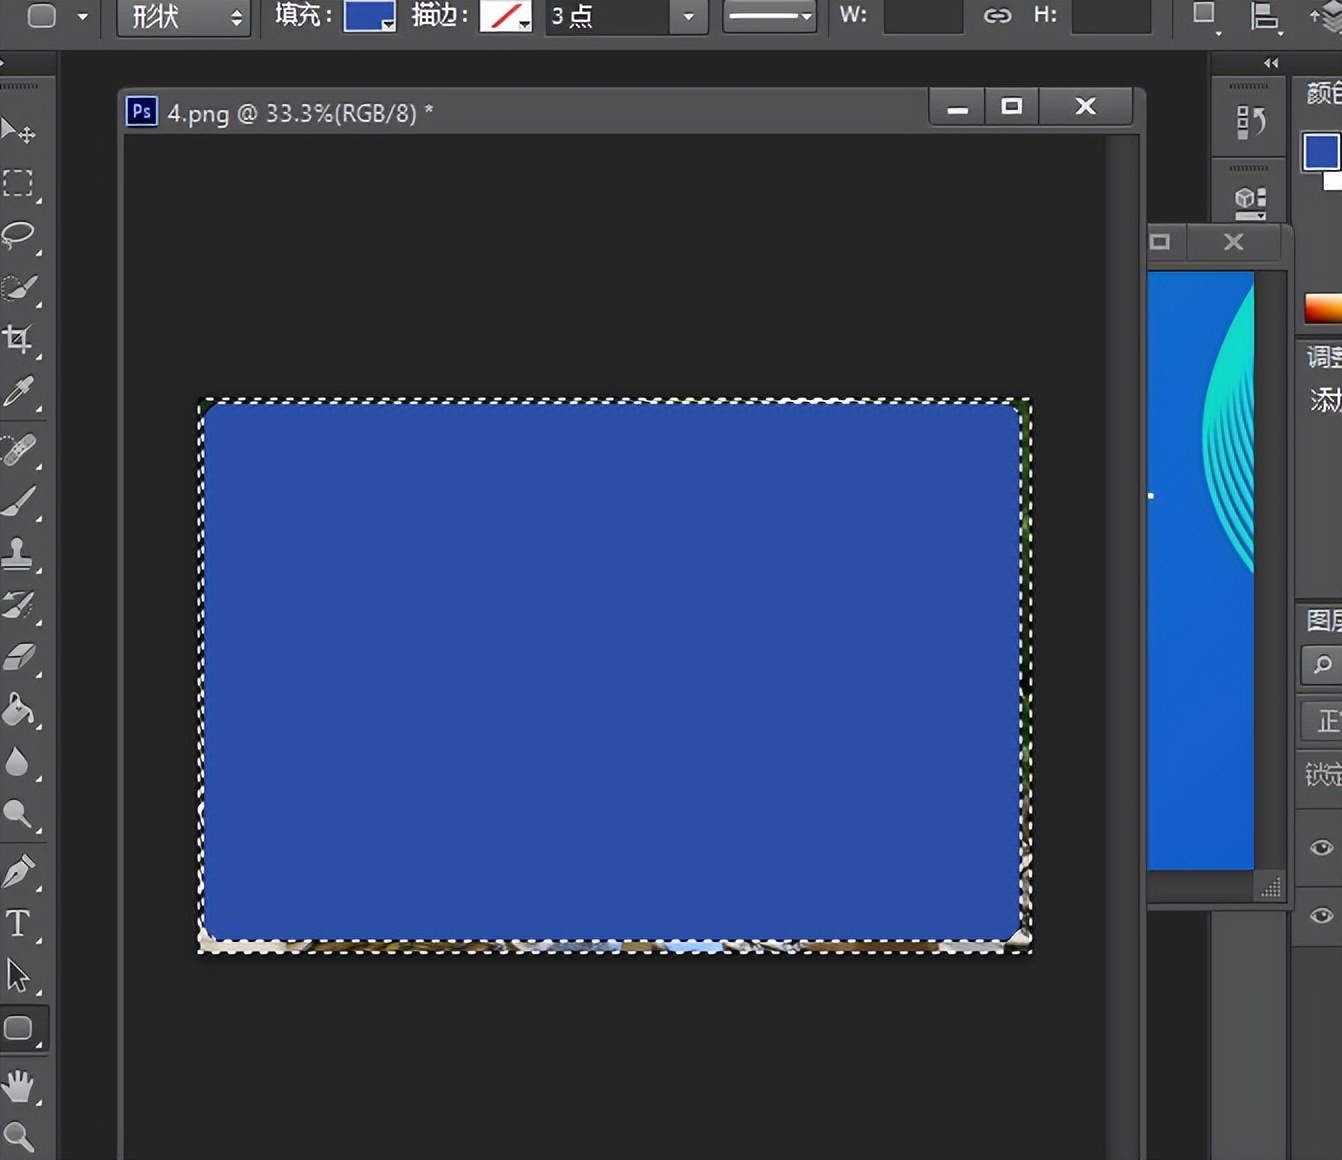Open the 填充 fill color picker

(369, 16)
